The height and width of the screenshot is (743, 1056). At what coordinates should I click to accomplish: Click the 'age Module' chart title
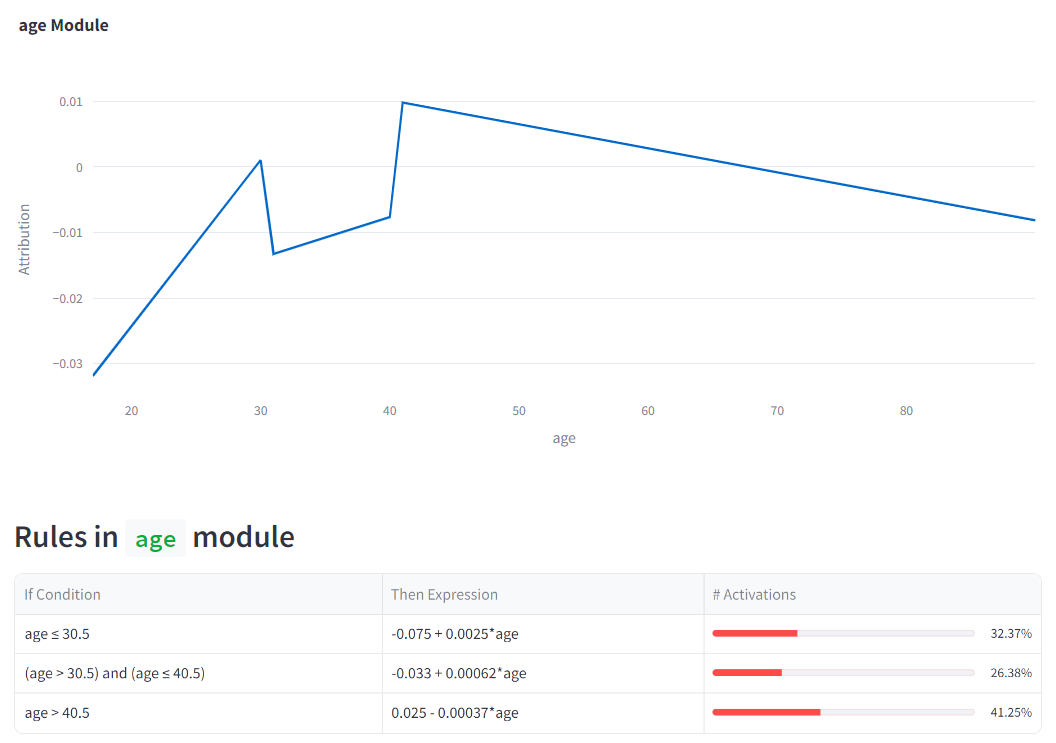(x=63, y=26)
